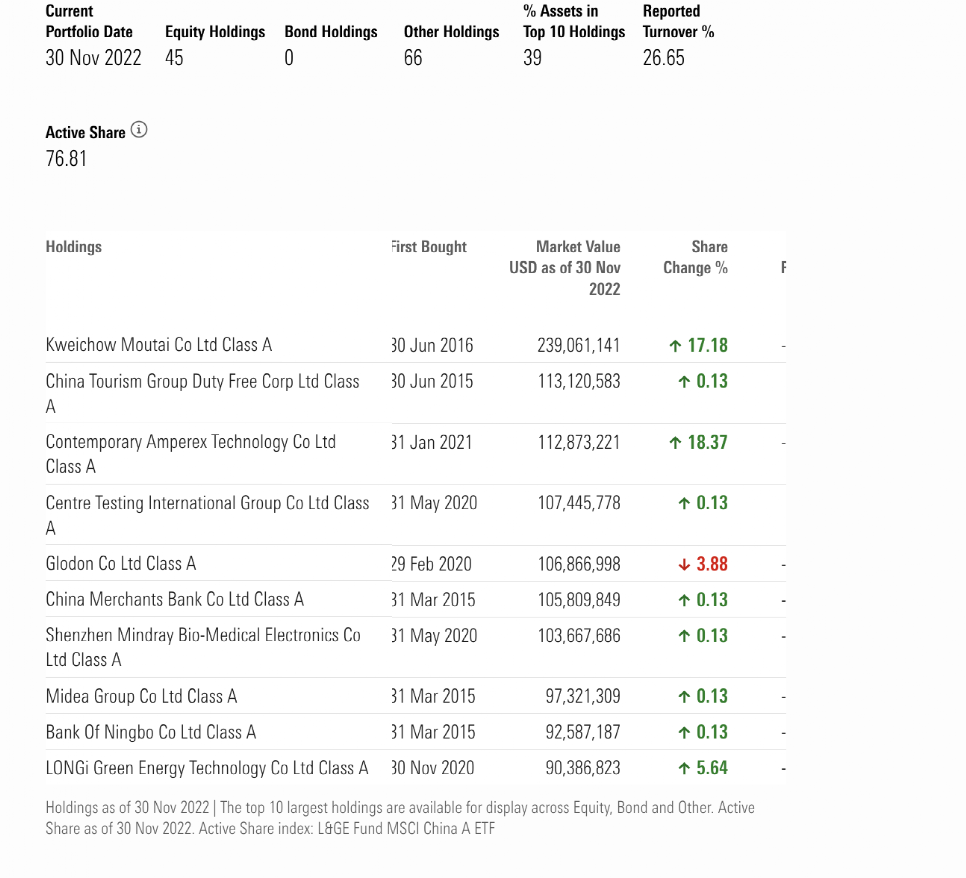The height and width of the screenshot is (878, 966).
Task: Open LONGi Green Energy Technology holding
Action: click(x=207, y=768)
